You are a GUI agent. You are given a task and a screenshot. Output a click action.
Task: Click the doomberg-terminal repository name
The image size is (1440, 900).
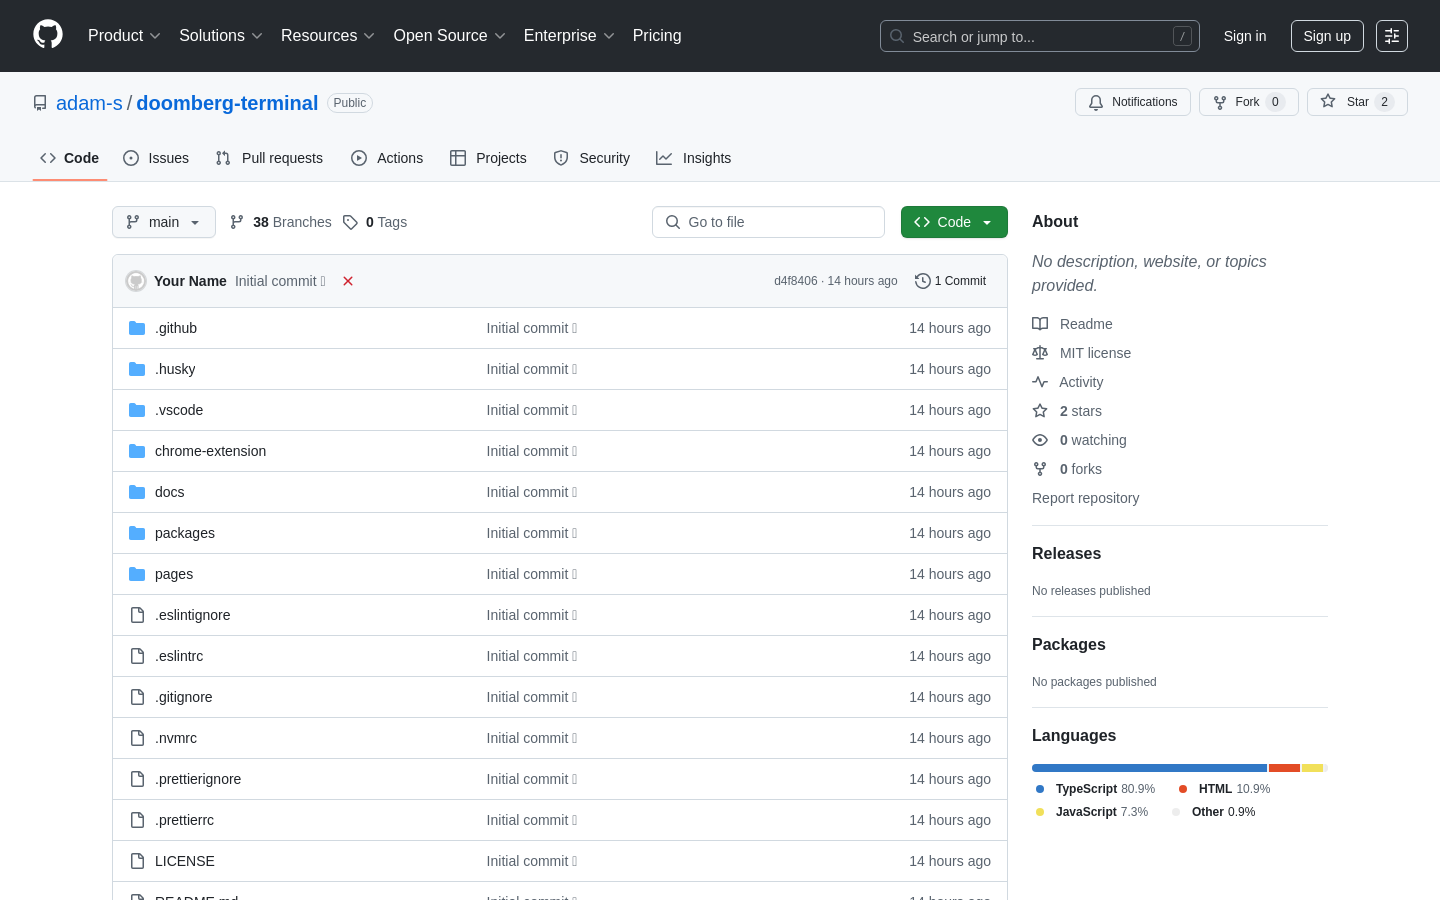pyautogui.click(x=227, y=103)
